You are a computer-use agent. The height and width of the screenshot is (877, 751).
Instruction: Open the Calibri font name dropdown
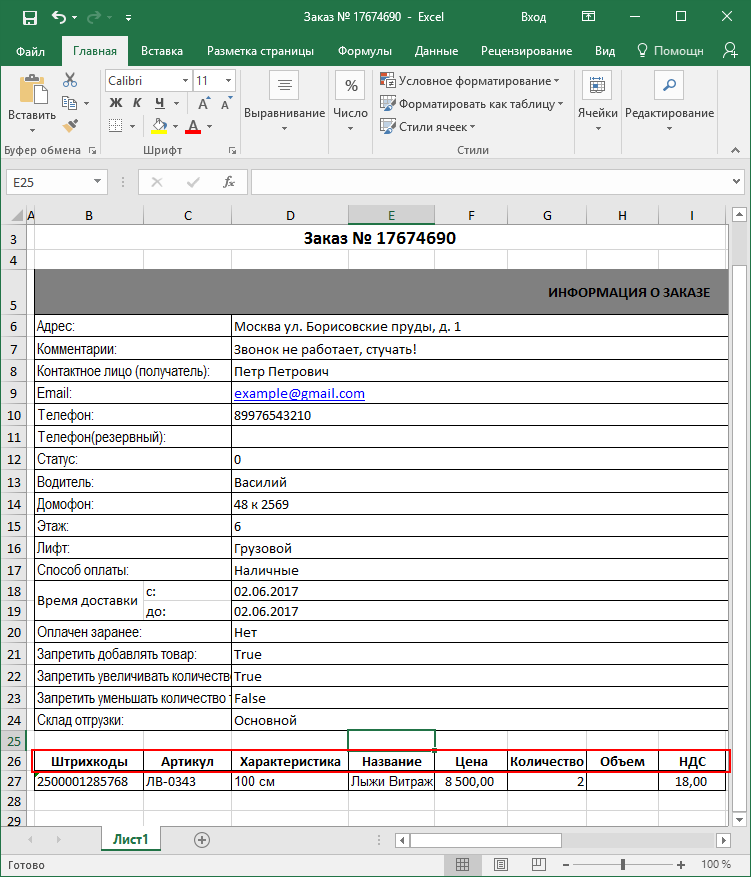[x=185, y=81]
